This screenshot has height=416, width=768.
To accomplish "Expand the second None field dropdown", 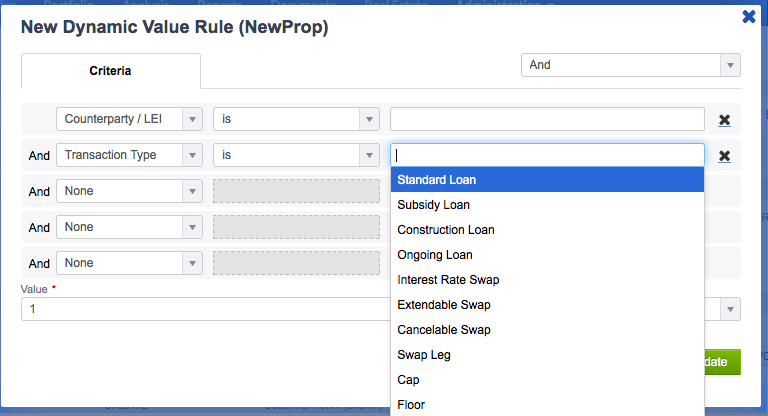I will [192, 227].
